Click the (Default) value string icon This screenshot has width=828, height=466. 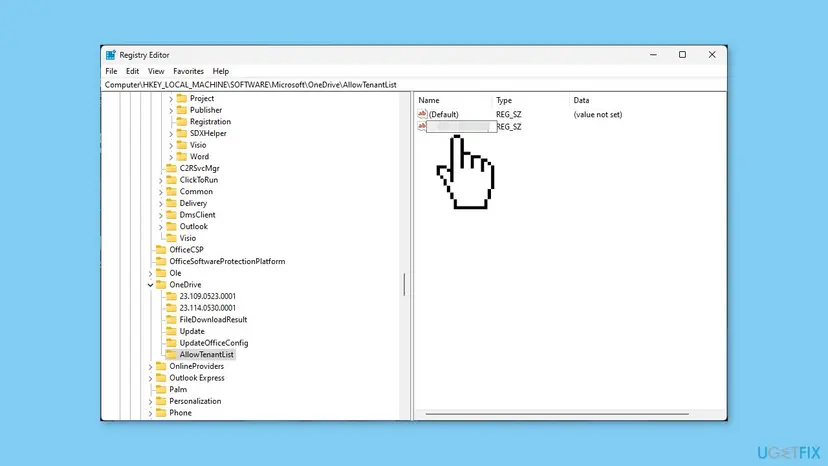[422, 114]
